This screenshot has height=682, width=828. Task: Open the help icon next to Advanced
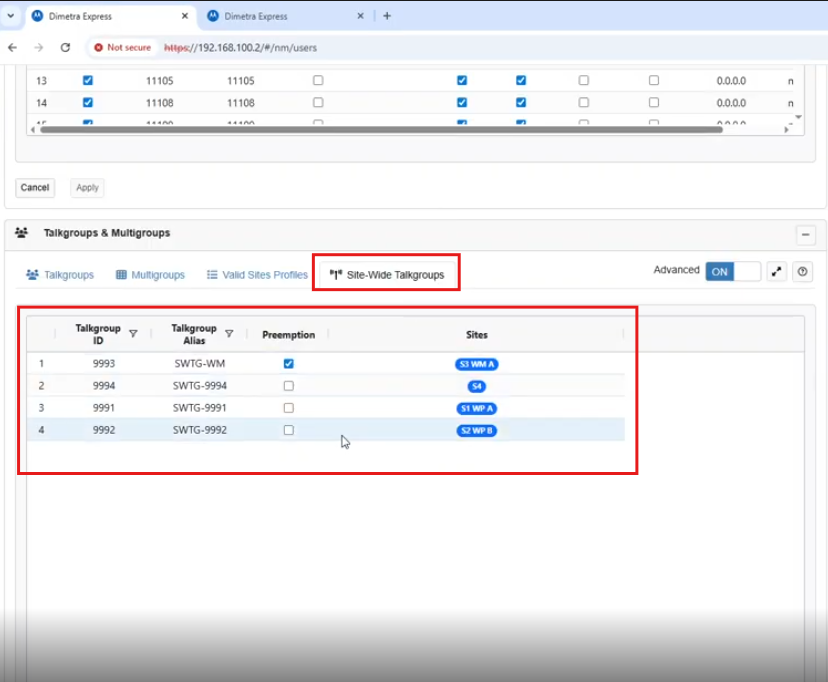[802, 271]
